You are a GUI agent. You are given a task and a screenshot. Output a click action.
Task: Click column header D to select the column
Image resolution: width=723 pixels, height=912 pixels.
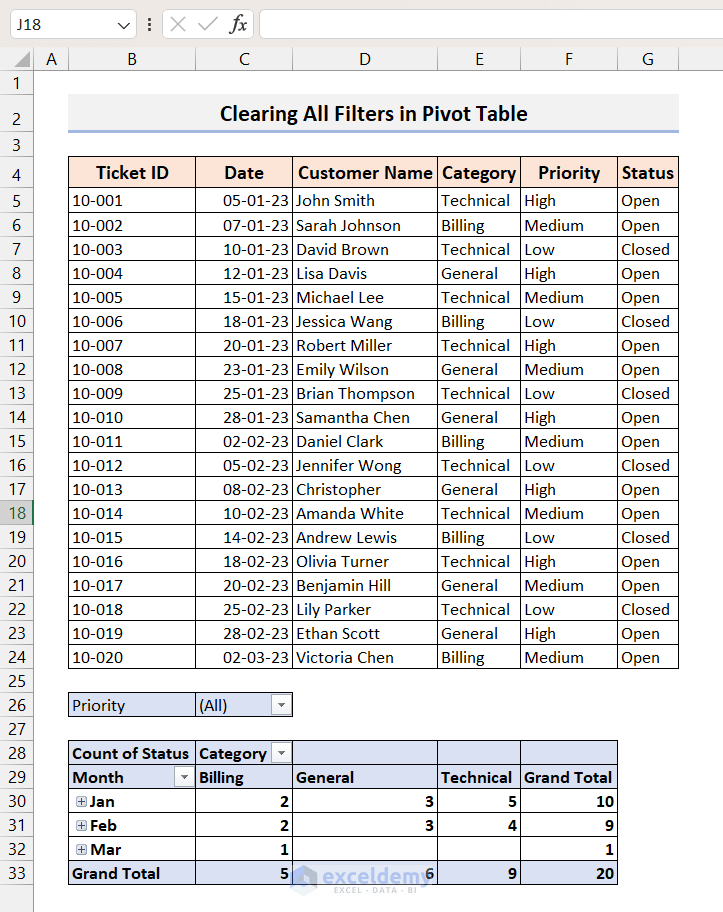tap(364, 58)
